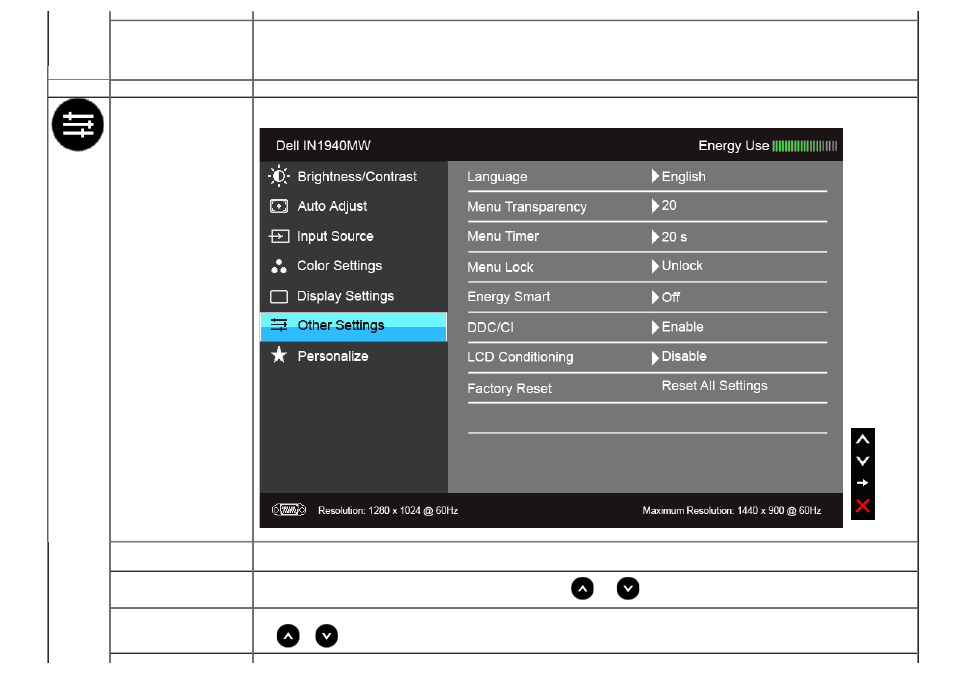Click the Dell IN1940MW title text
The image size is (954, 675).
pyautogui.click(x=323, y=145)
